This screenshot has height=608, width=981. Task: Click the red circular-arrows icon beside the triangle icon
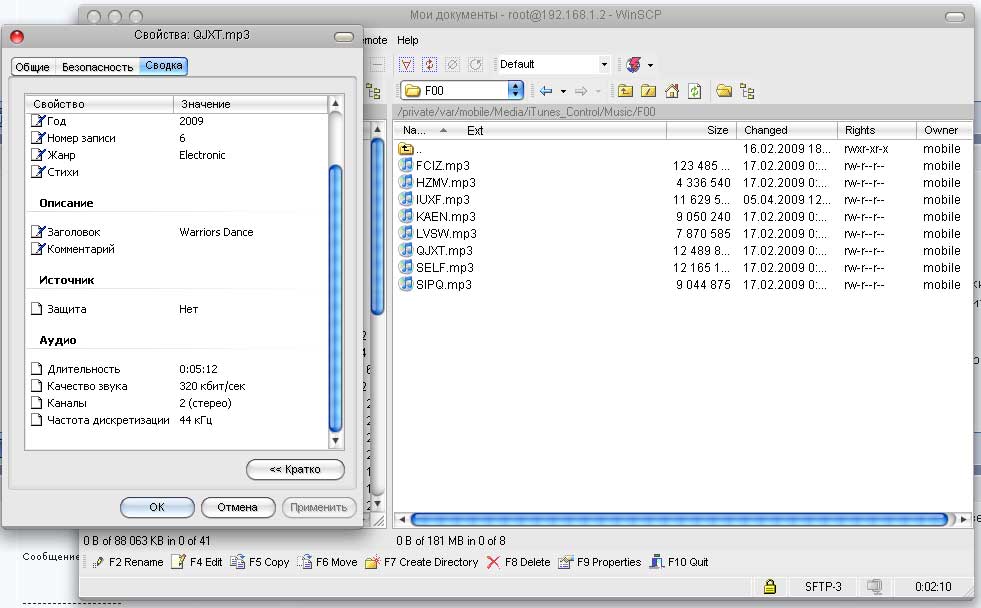(x=429, y=64)
